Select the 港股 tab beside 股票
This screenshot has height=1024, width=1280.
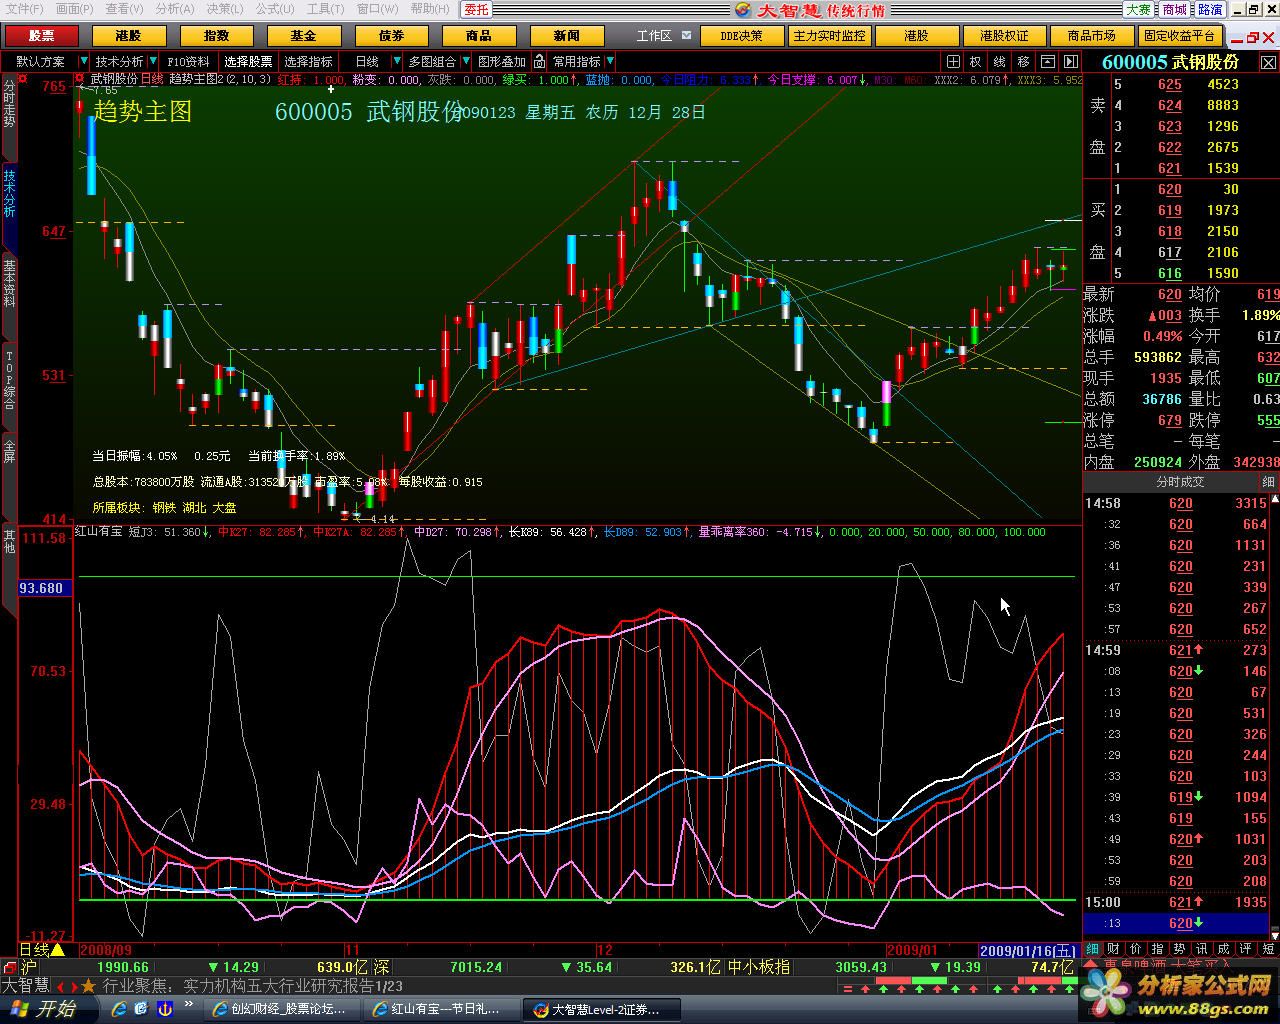128,35
